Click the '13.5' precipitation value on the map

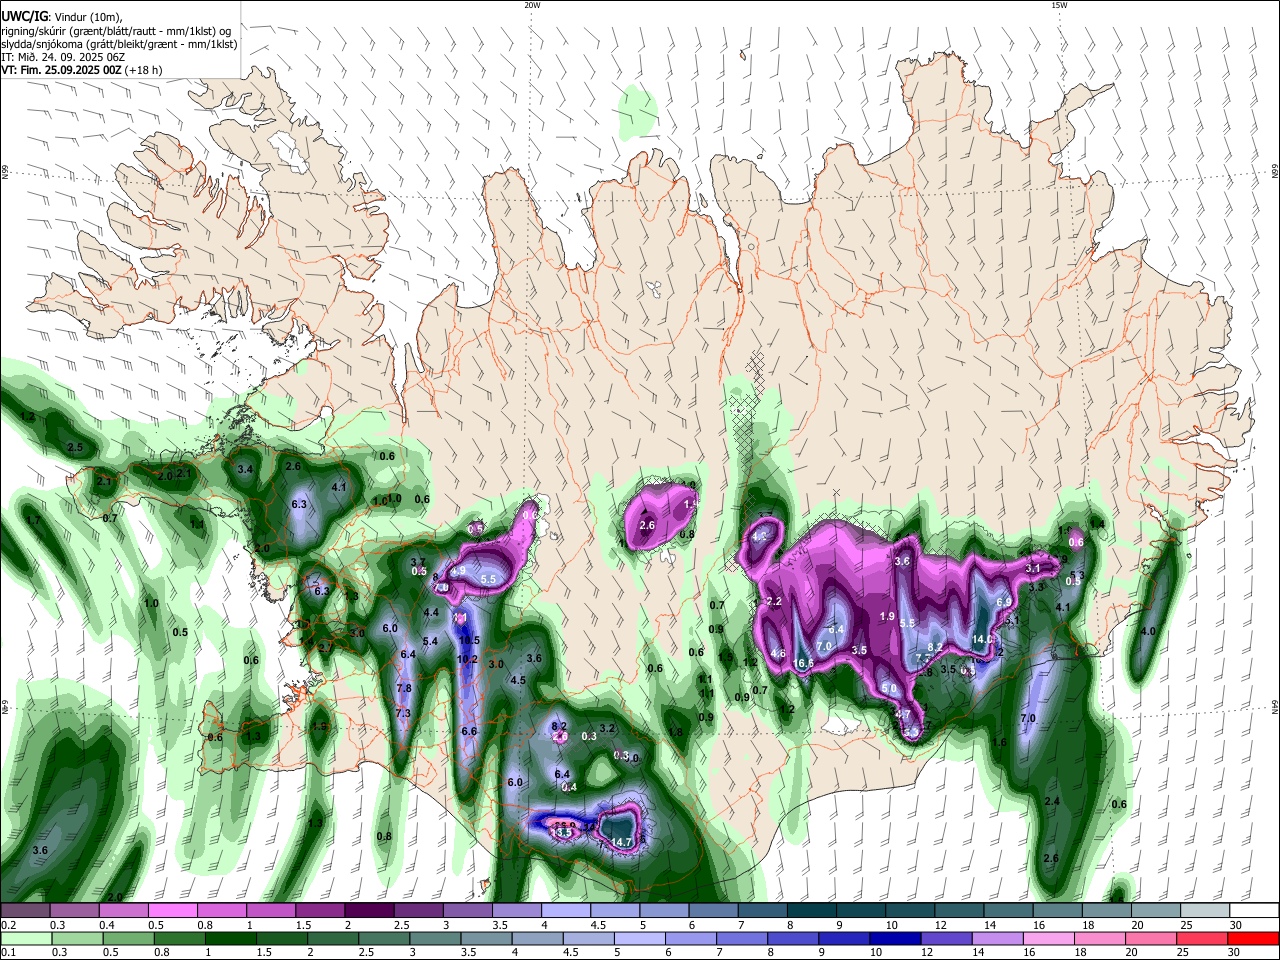click(562, 832)
